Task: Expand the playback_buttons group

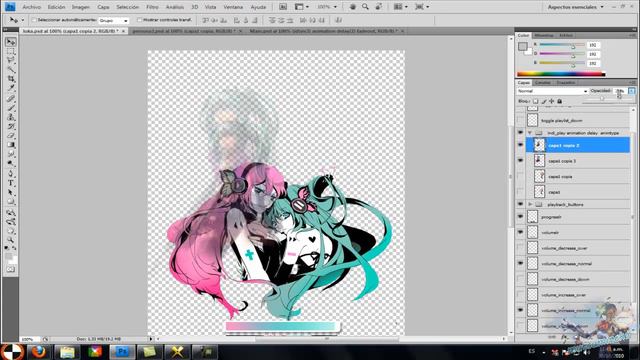Action: point(530,204)
